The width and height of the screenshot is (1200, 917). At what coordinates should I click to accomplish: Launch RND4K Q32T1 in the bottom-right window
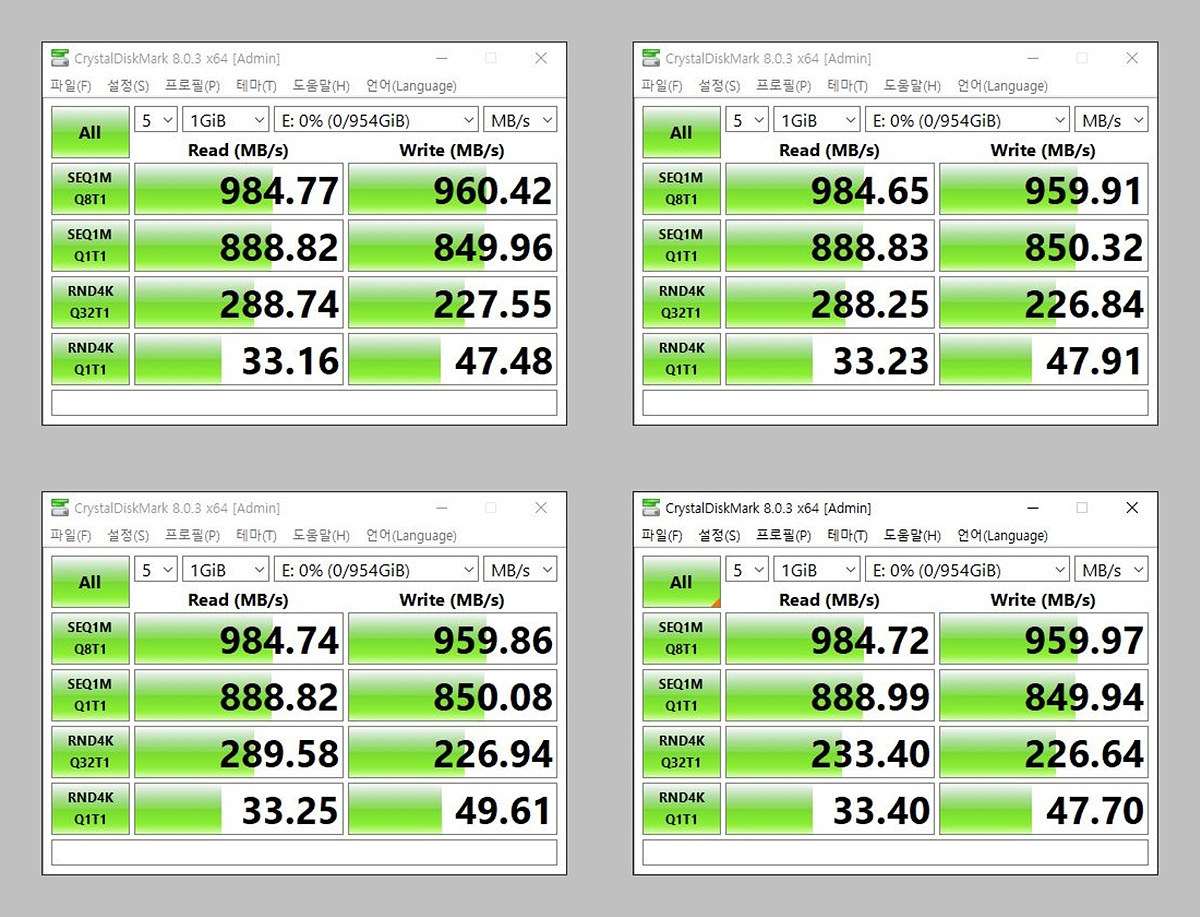(681, 753)
